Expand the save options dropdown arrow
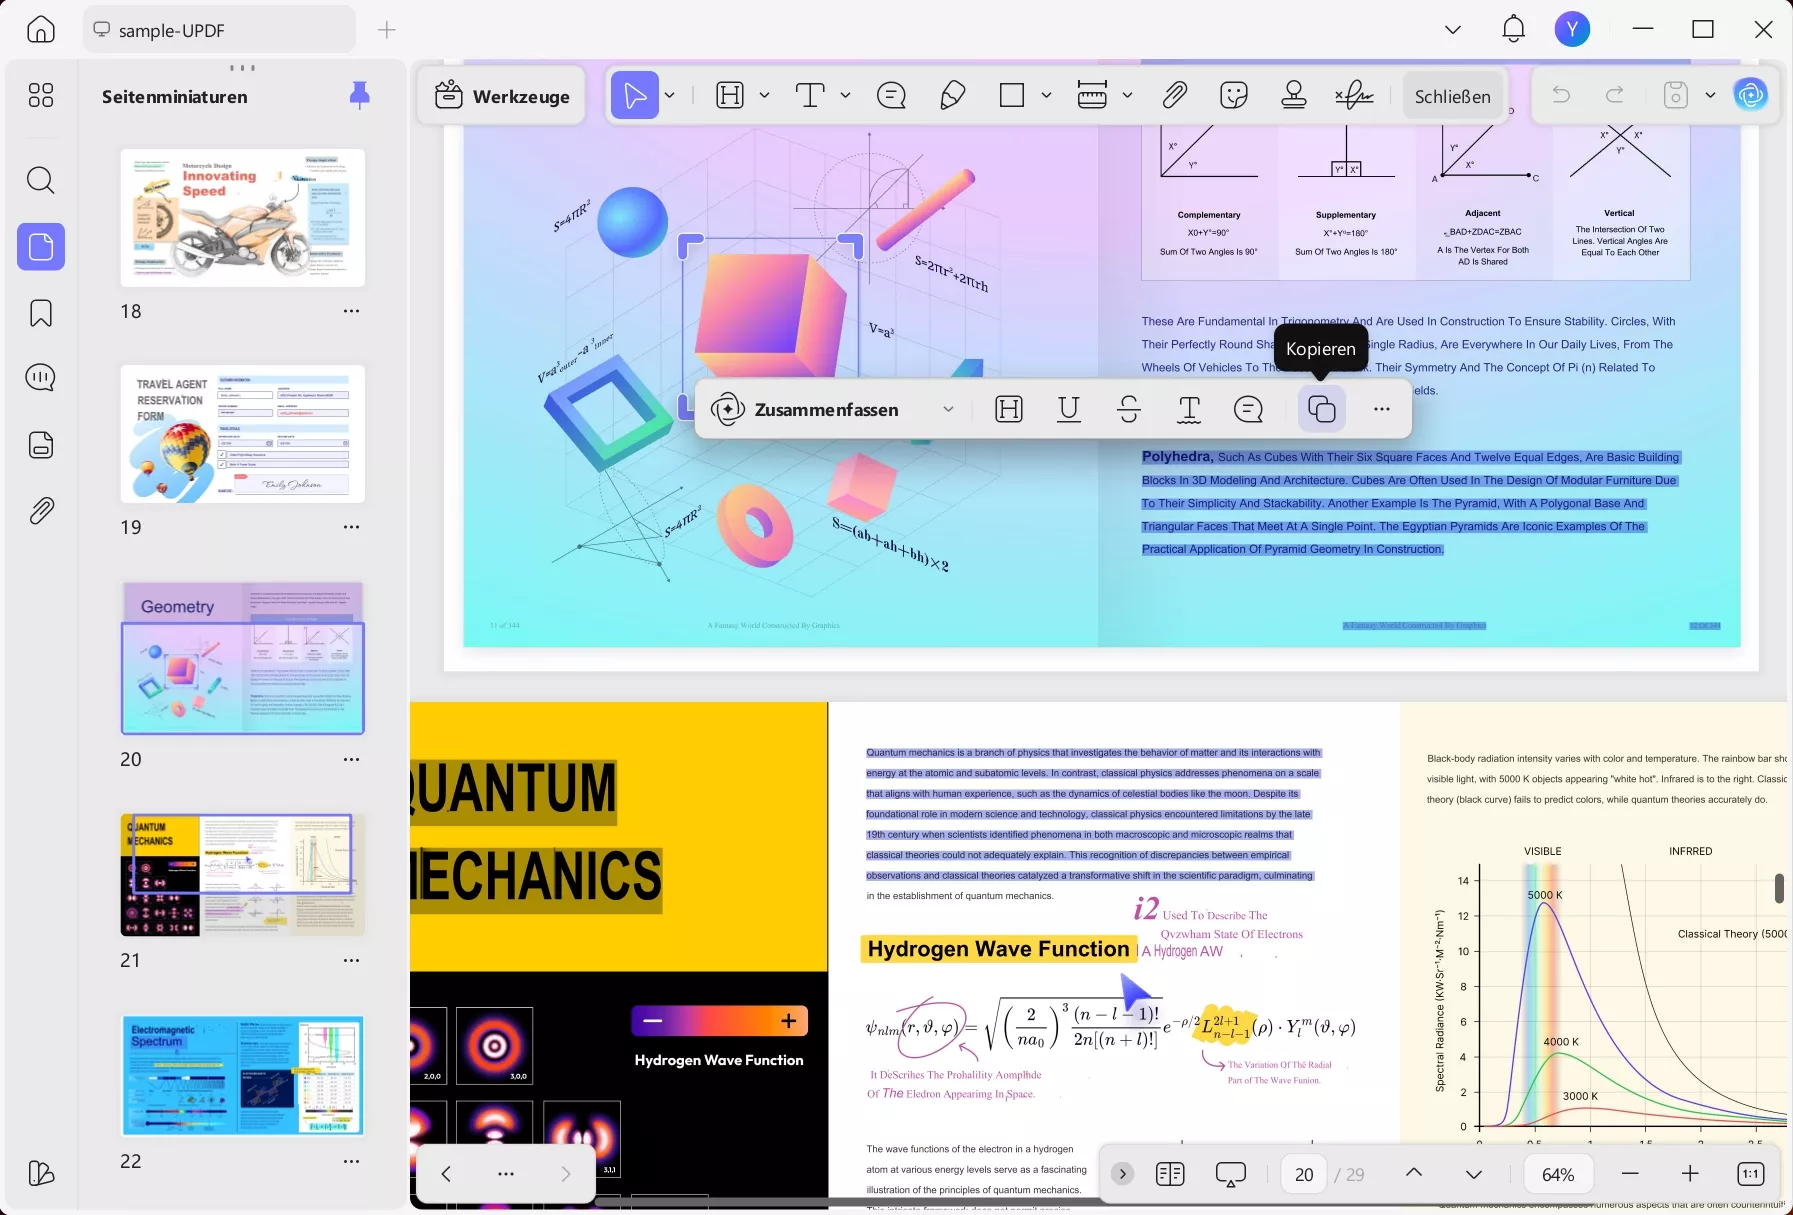This screenshot has height=1215, width=1793. tap(1711, 96)
